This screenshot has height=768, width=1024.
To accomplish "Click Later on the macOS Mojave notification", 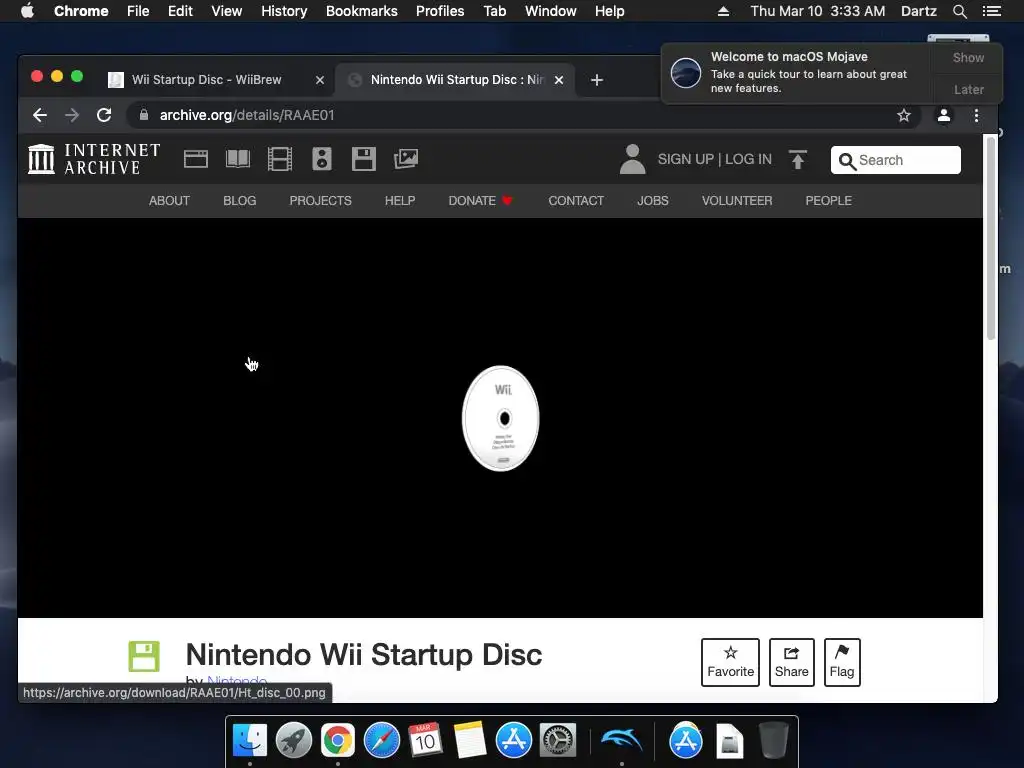I will coord(968,89).
